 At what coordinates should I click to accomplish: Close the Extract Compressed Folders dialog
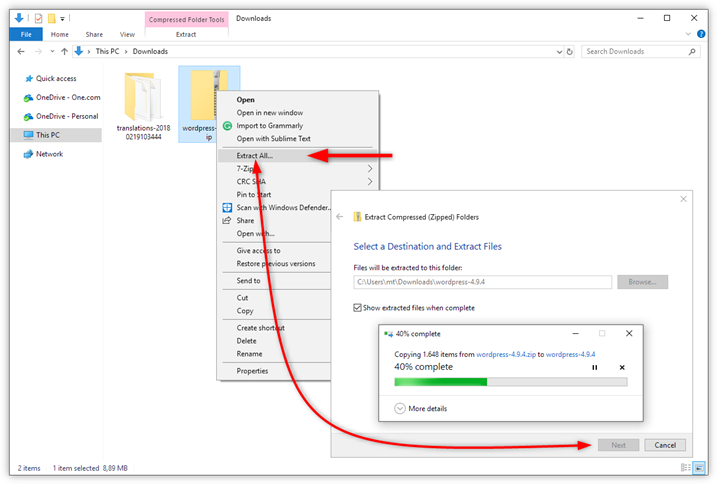point(683,199)
